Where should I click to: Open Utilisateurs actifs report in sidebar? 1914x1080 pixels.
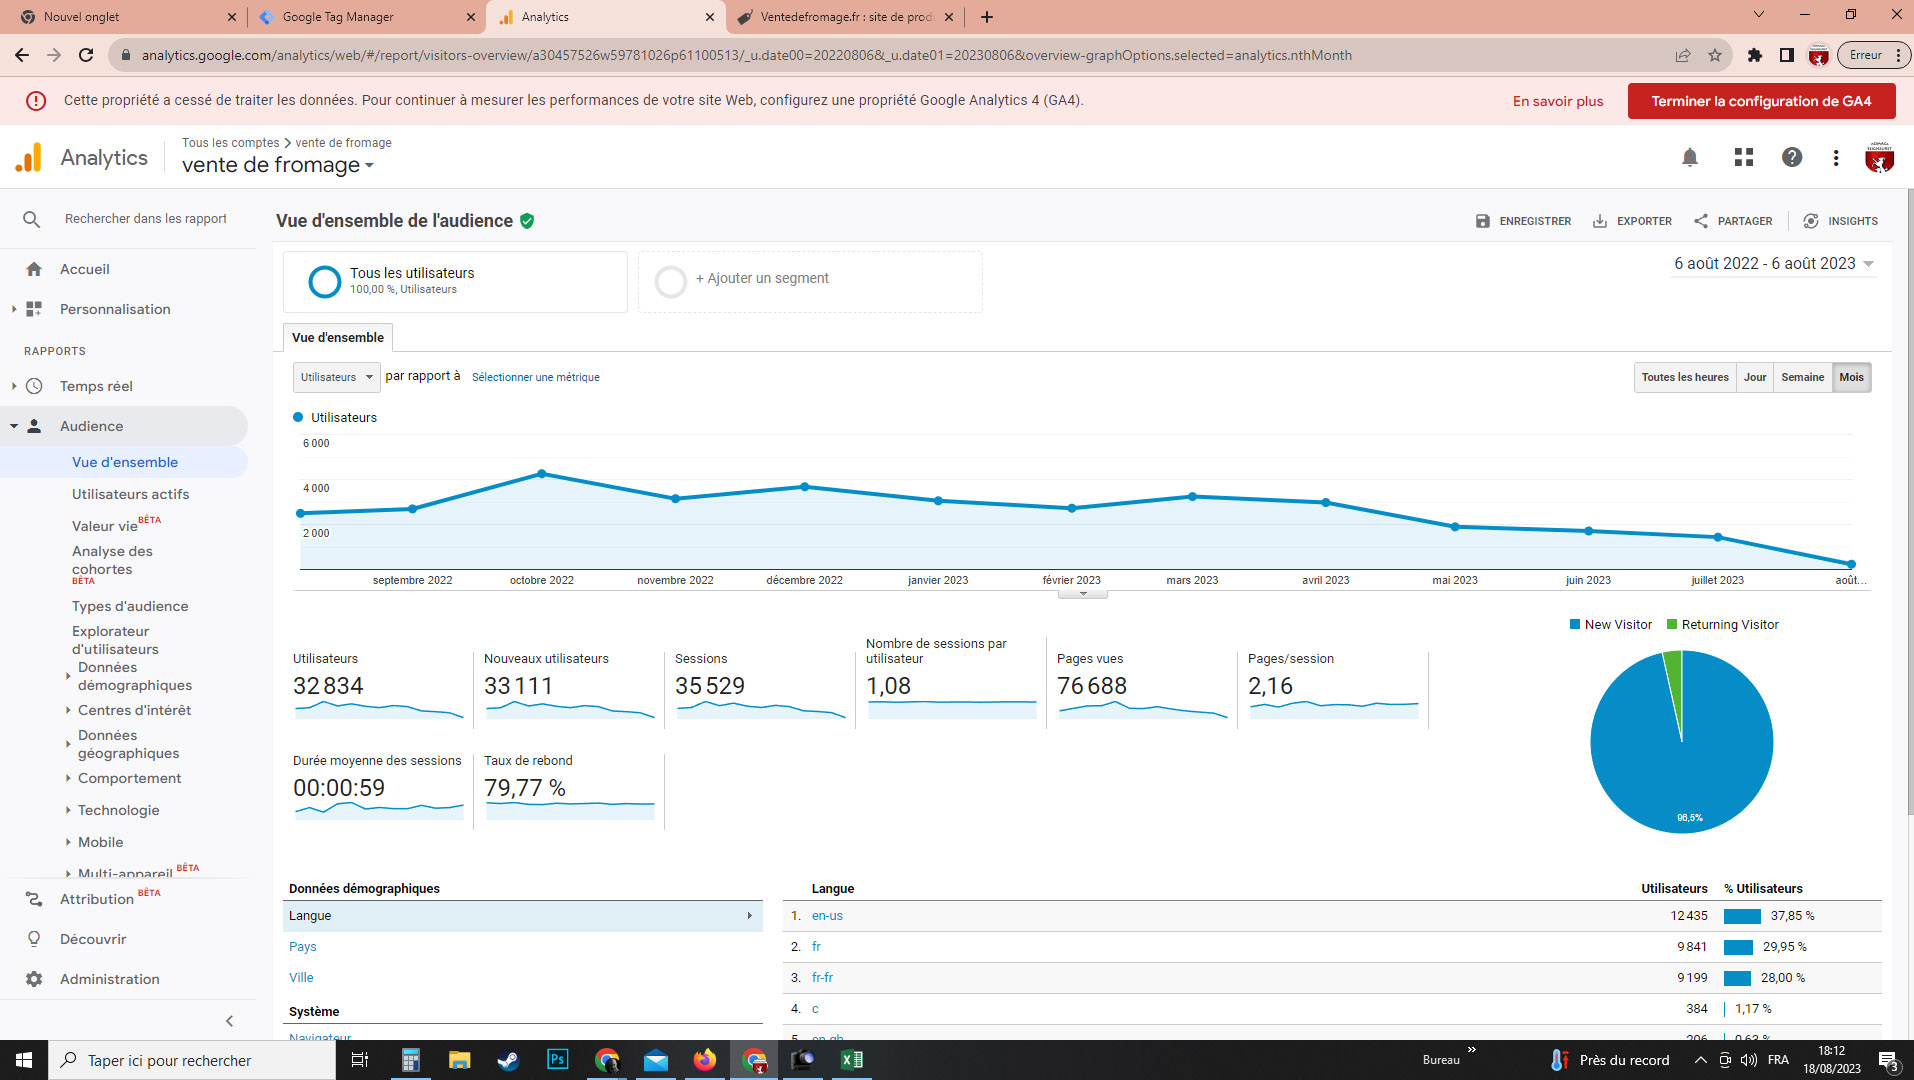130,494
